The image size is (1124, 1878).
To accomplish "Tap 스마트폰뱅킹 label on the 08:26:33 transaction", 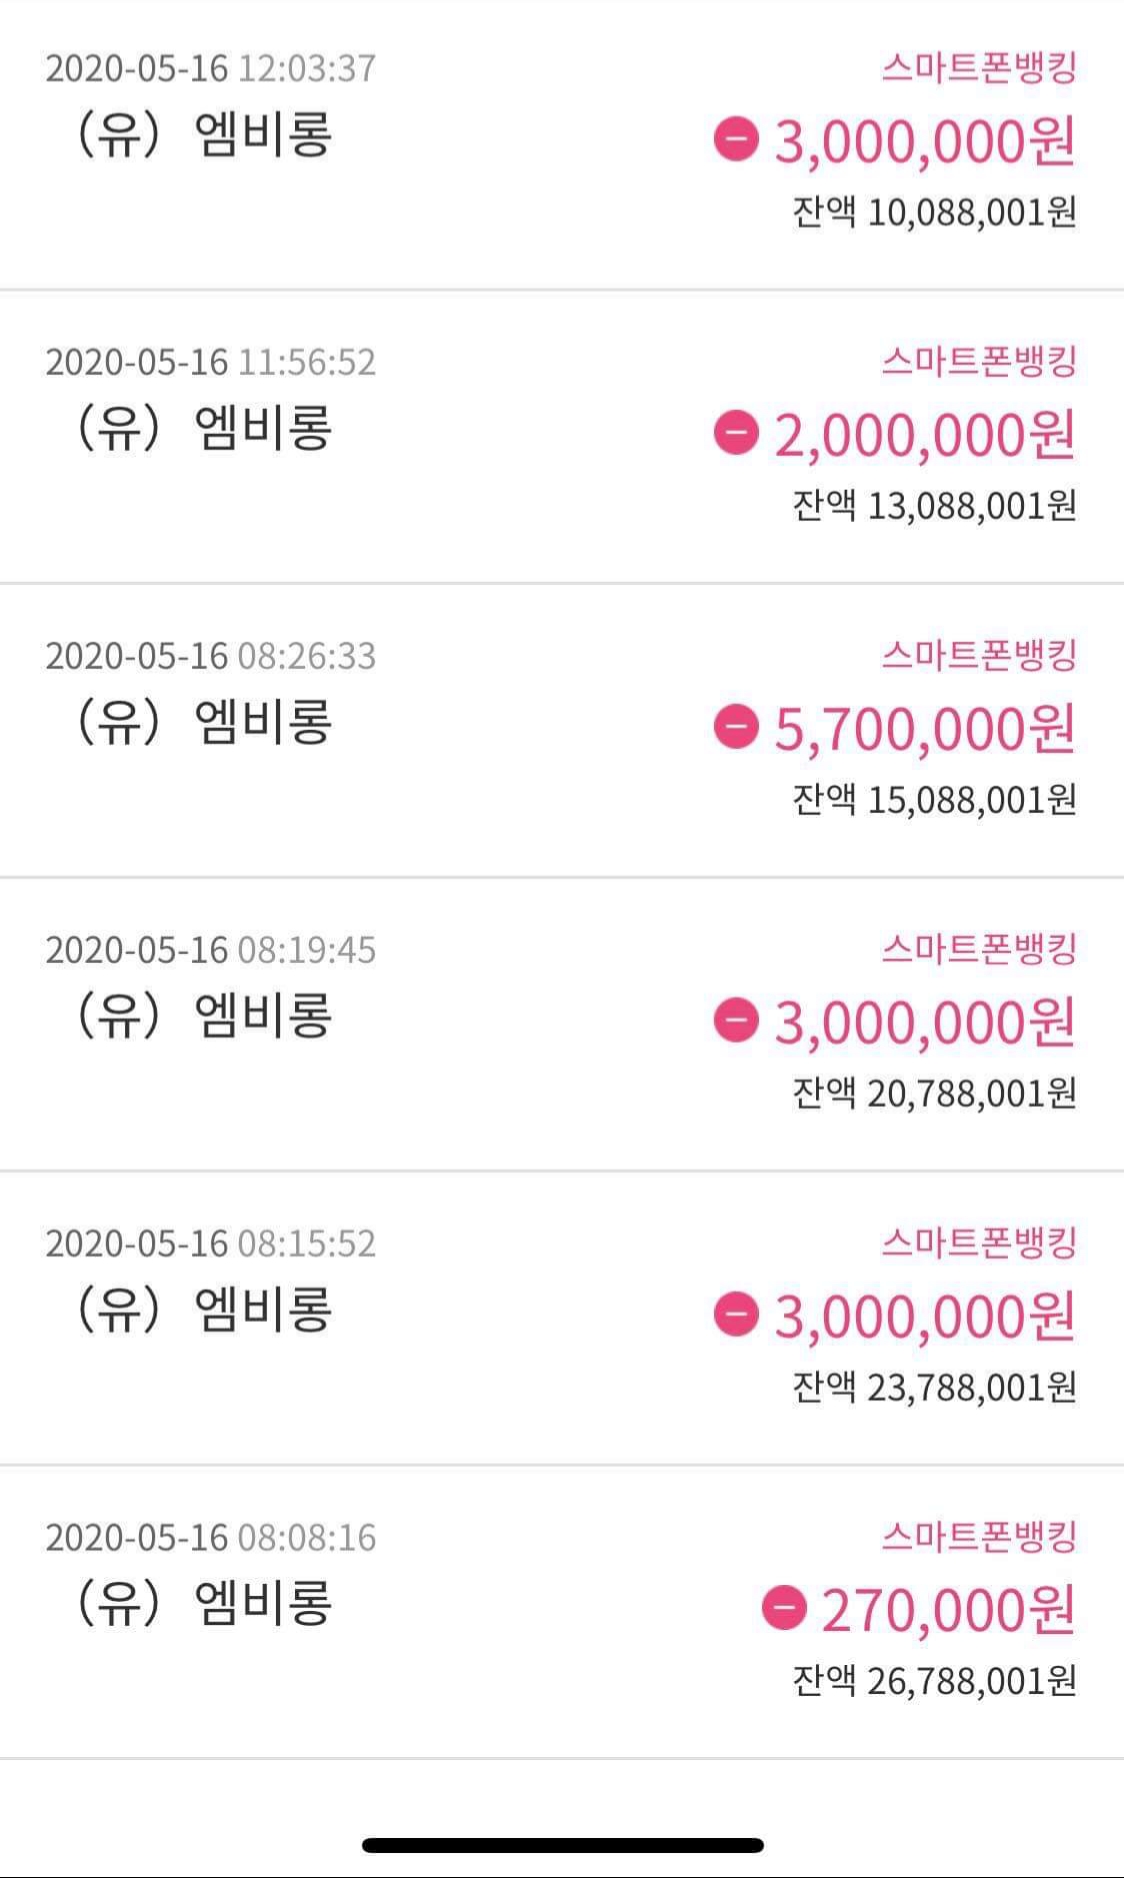I will coord(978,655).
